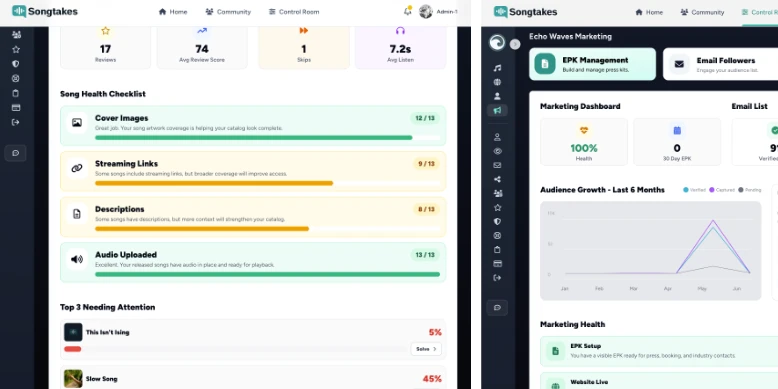This screenshot has height=389, width=778.
Task: Click the shield icon in left window sidebar
Action: (x=16, y=64)
